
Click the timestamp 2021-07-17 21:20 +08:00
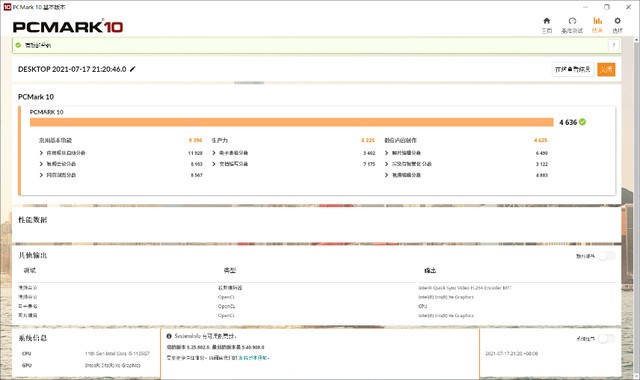pos(511,353)
